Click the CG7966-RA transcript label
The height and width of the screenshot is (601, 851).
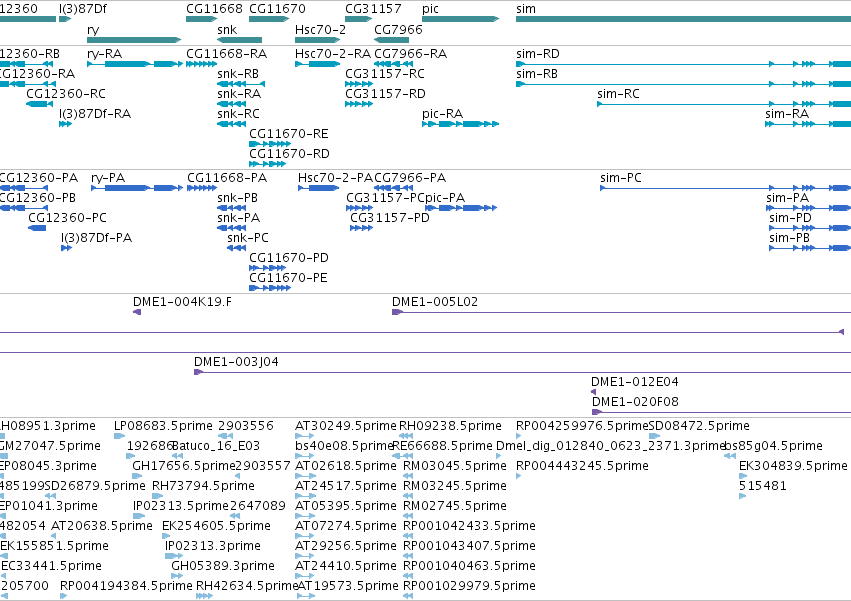[410, 54]
